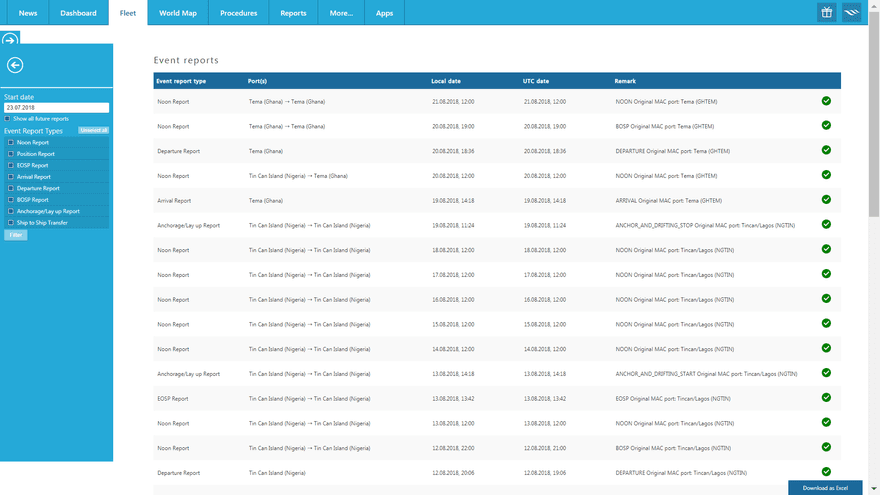Click green check for 20.08.2018 12:00 Noon Report
Image resolution: width=880 pixels, height=495 pixels.
(x=826, y=175)
